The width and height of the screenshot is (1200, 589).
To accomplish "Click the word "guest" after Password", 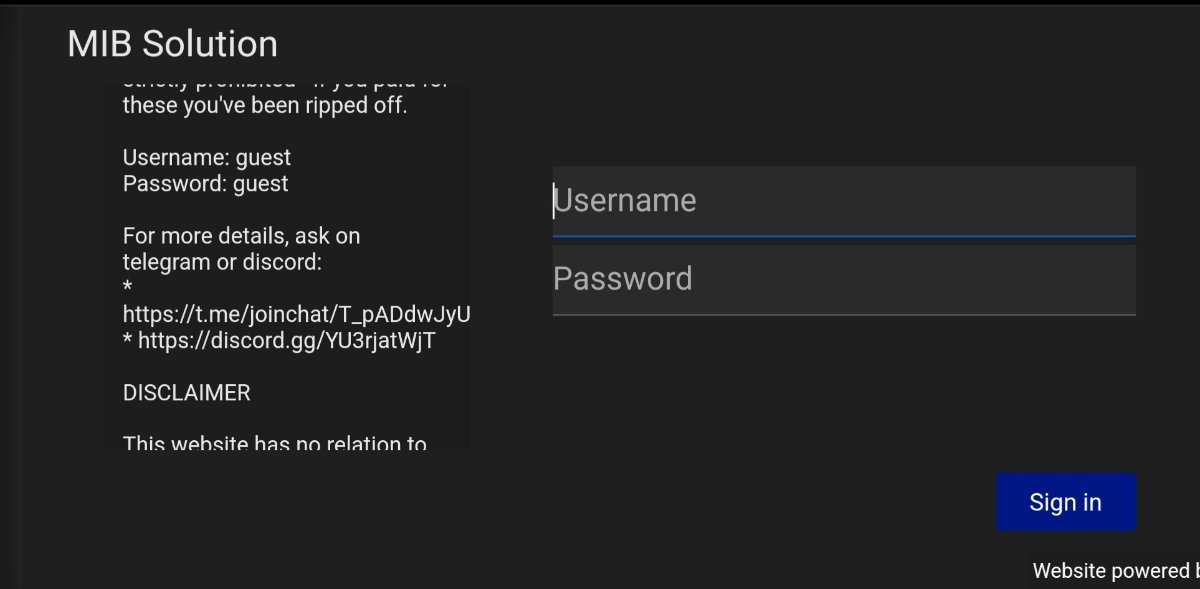I will point(260,184).
